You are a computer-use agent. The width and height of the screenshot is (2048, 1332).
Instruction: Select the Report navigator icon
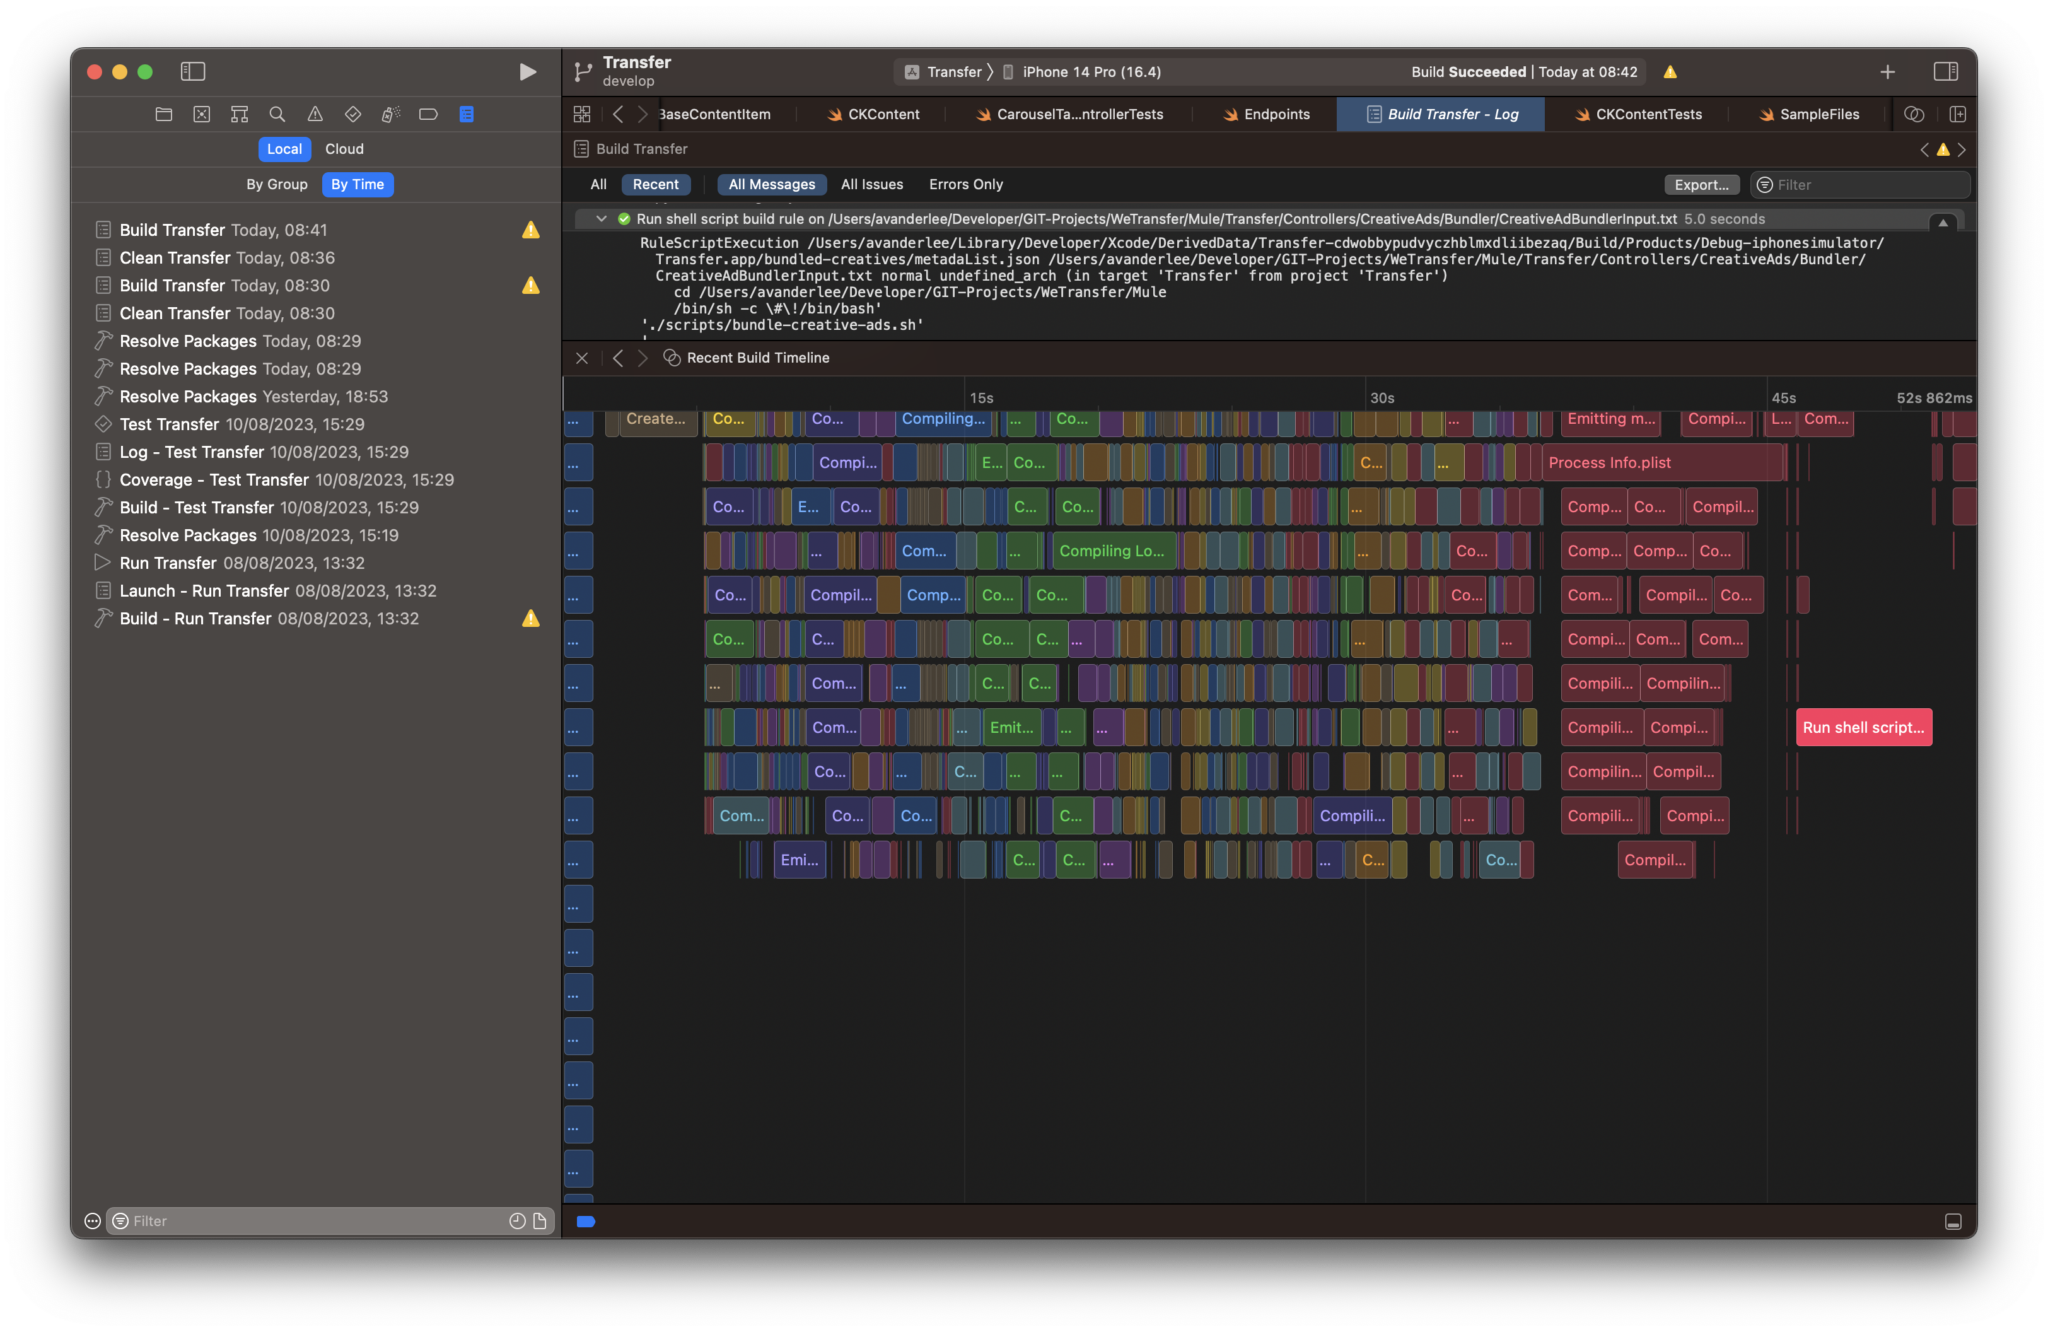click(x=466, y=114)
